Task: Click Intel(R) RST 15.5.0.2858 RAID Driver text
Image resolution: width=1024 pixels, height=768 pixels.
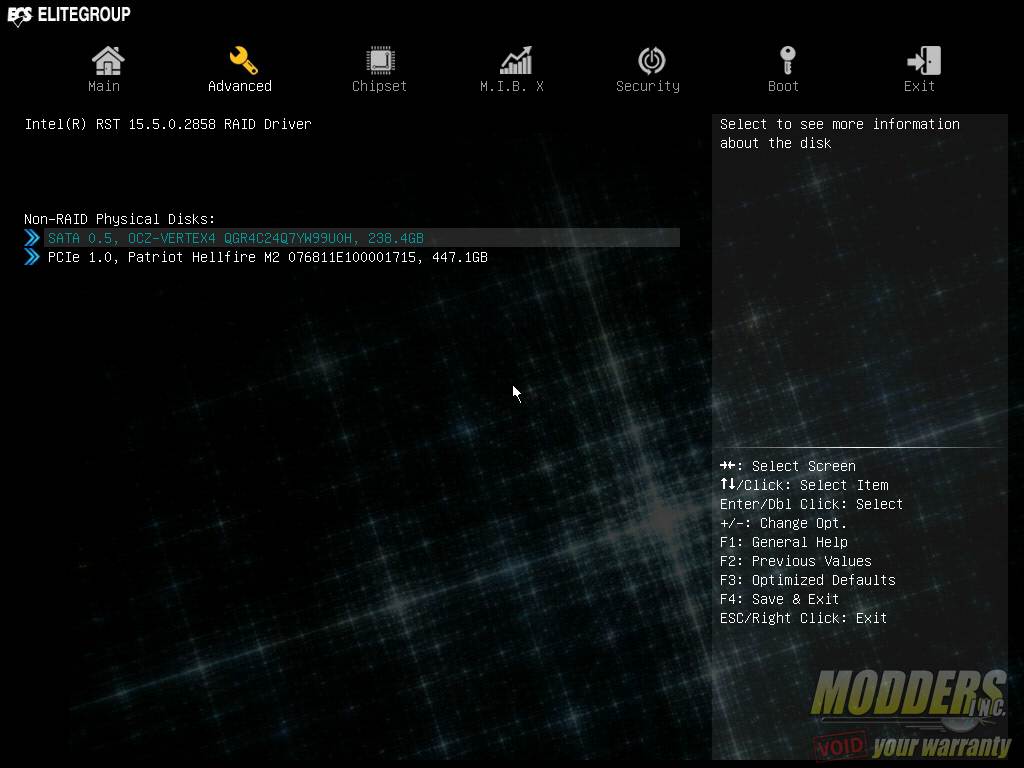Action: [x=168, y=124]
